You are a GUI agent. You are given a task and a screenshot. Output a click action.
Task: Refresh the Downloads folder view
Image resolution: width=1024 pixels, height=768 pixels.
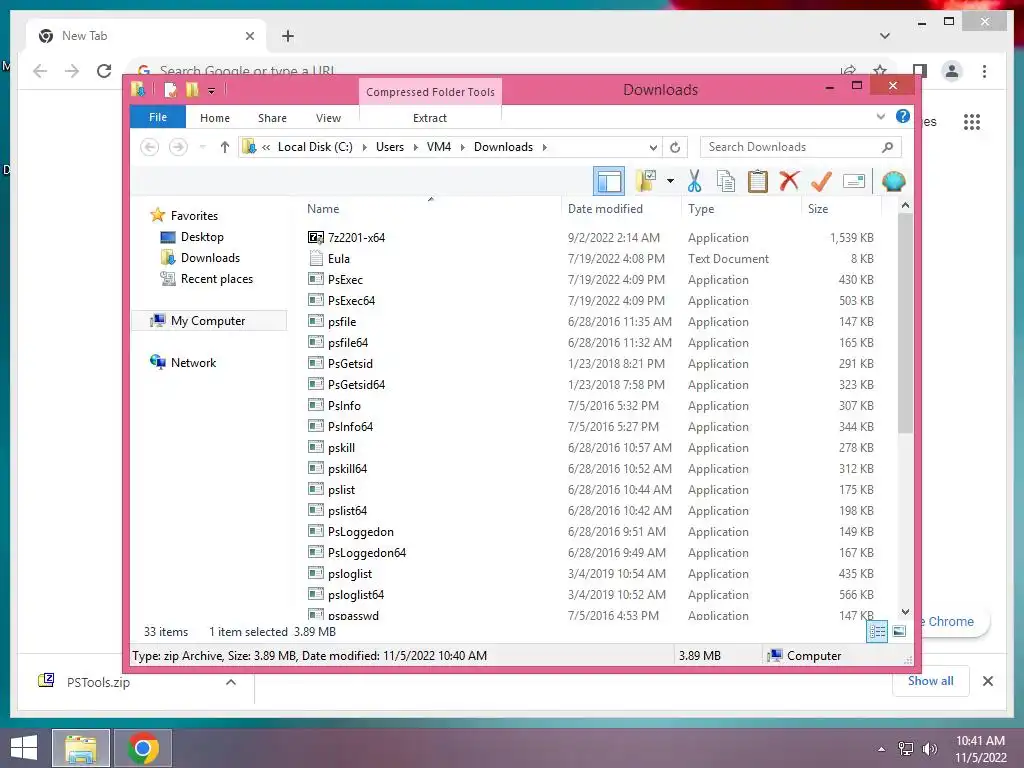click(x=675, y=148)
